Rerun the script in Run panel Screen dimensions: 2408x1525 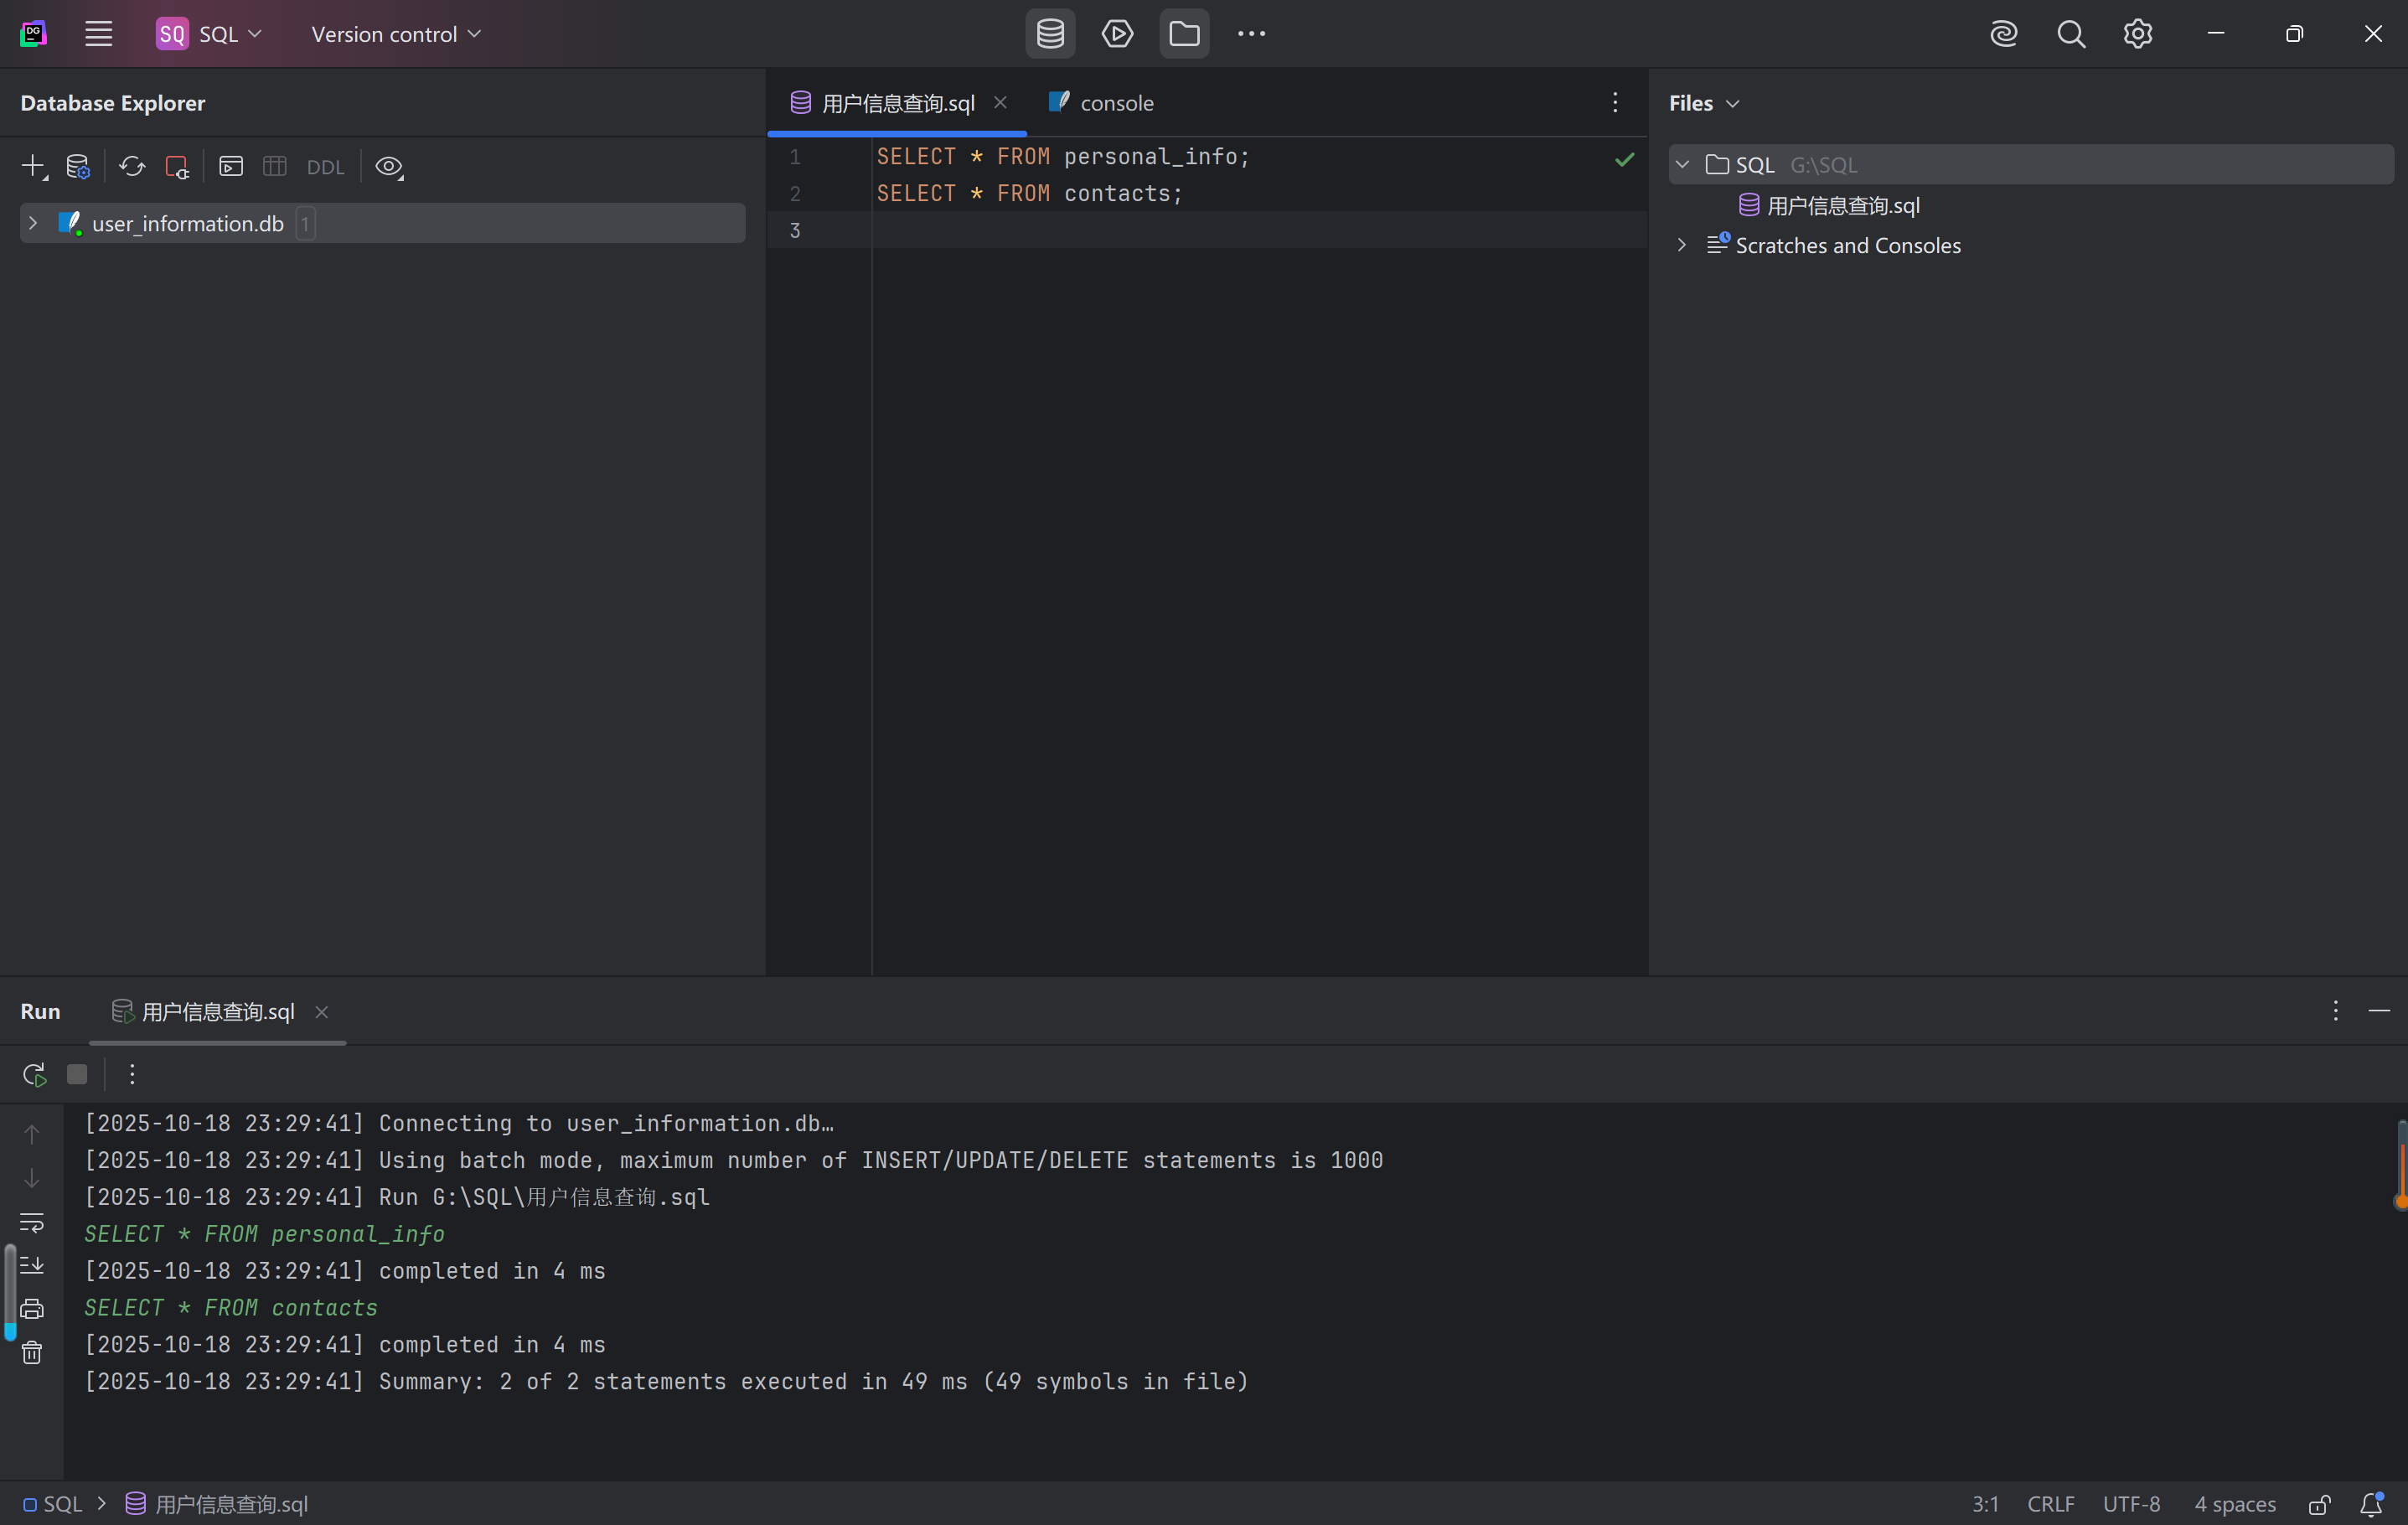point(34,1074)
